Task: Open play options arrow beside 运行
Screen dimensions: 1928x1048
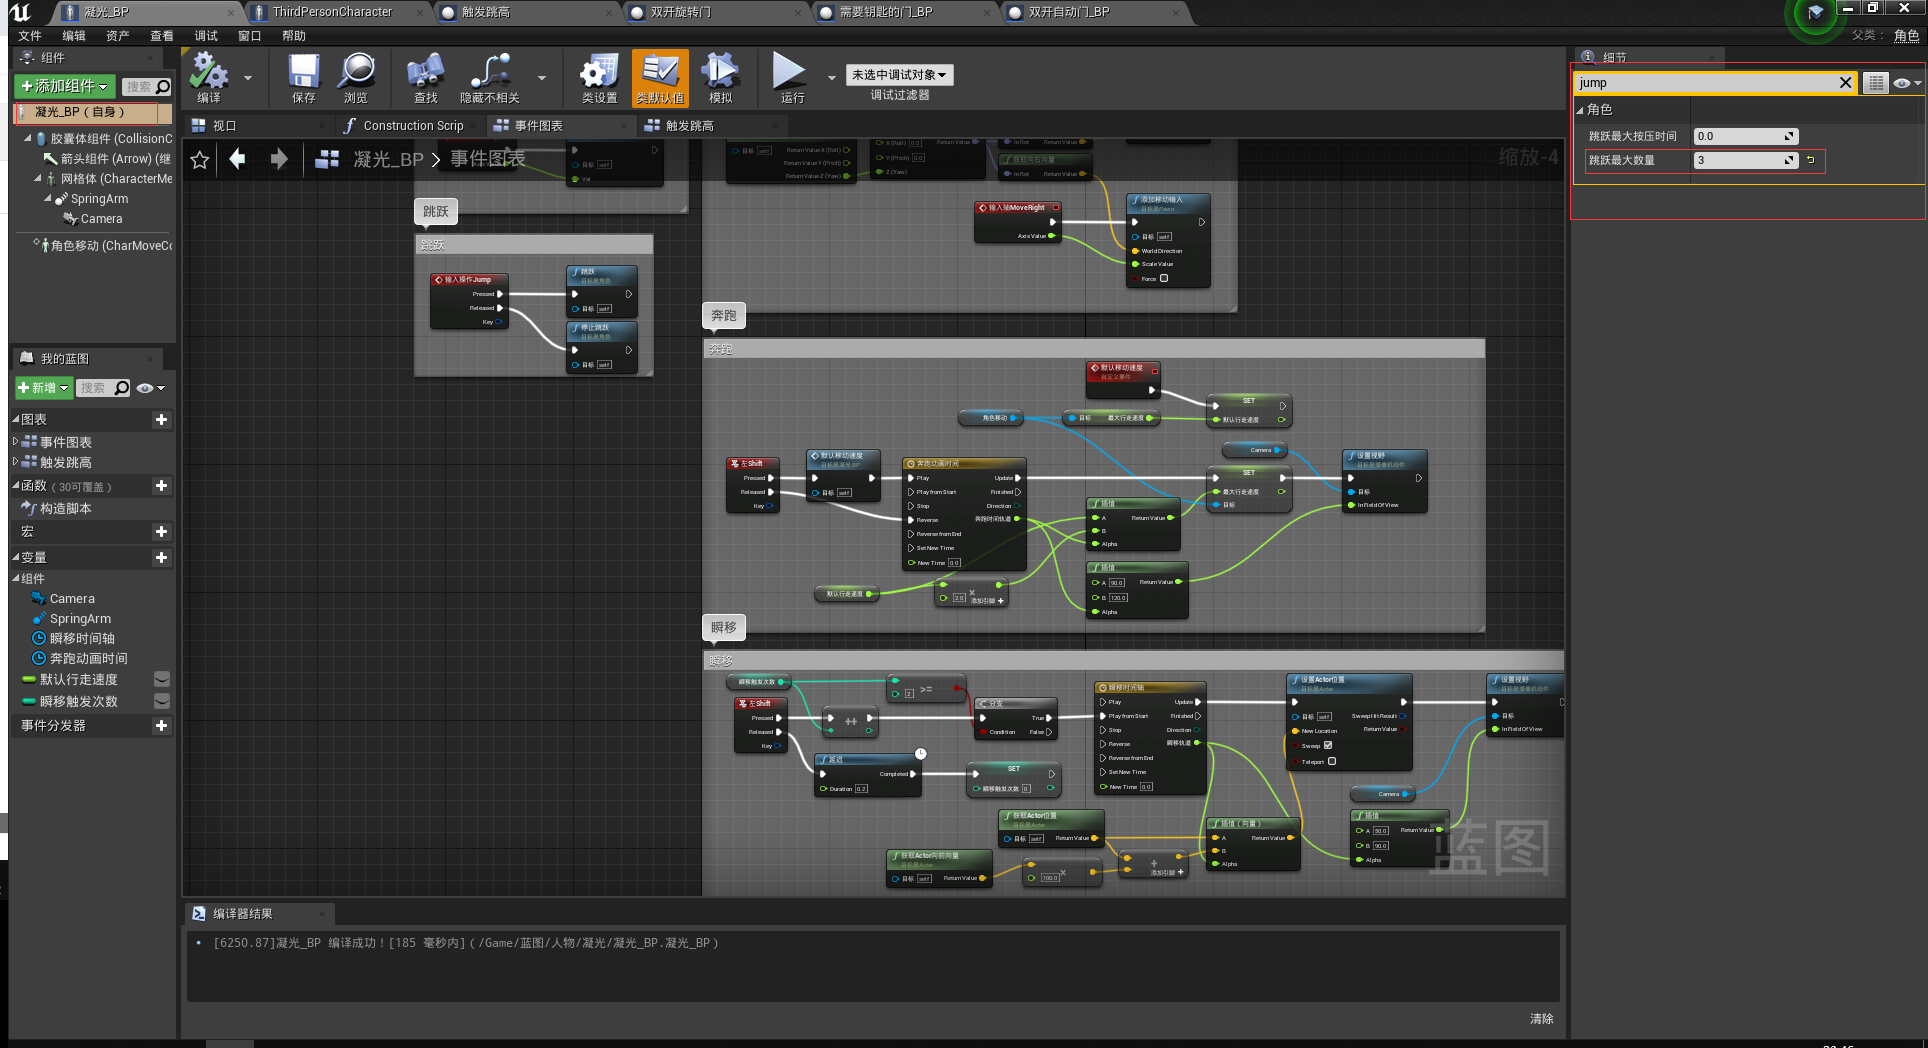Action: click(x=832, y=77)
